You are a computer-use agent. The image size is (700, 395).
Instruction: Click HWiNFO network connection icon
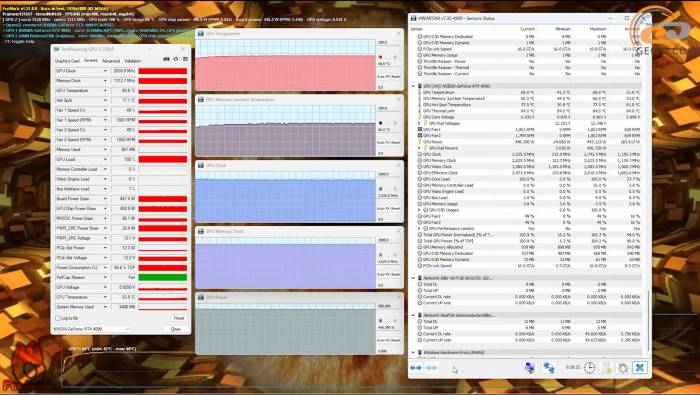click(x=549, y=368)
